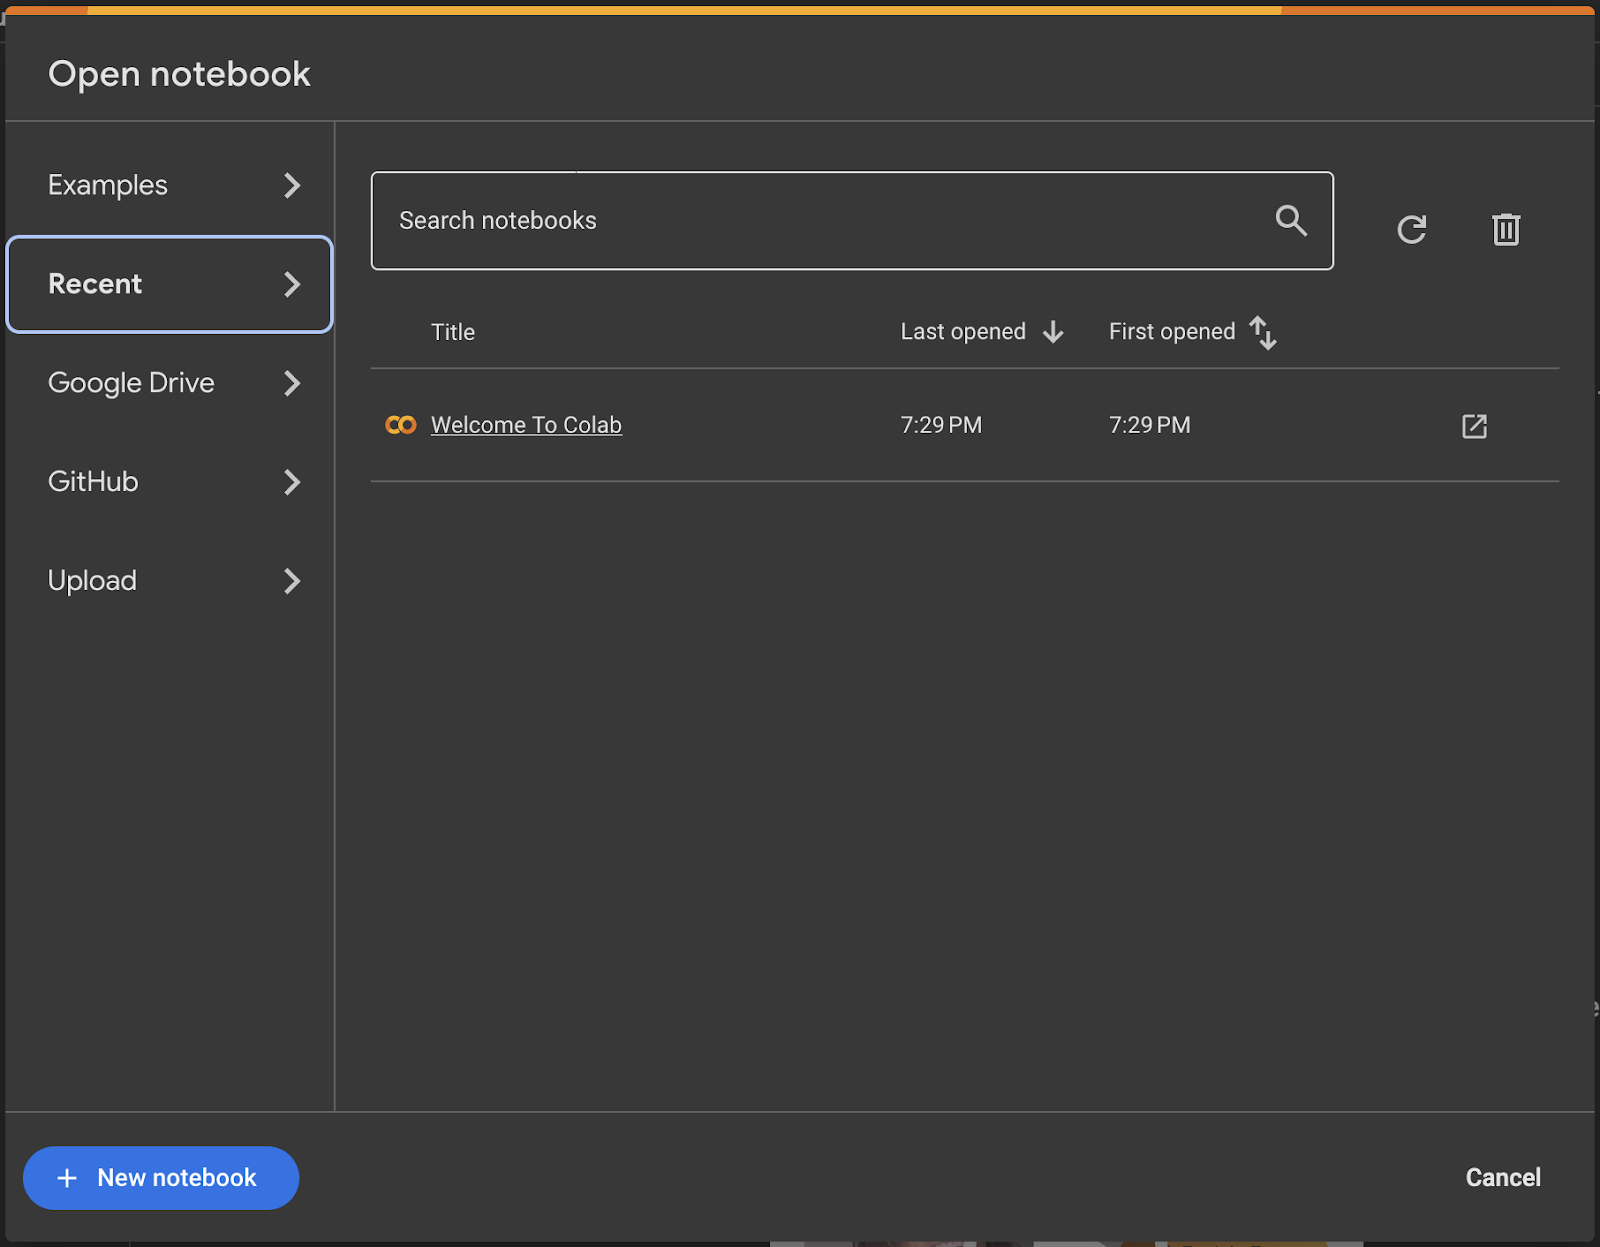Click the Colab logo beside Welcome To Colab
1600x1247 pixels.
(x=400, y=425)
